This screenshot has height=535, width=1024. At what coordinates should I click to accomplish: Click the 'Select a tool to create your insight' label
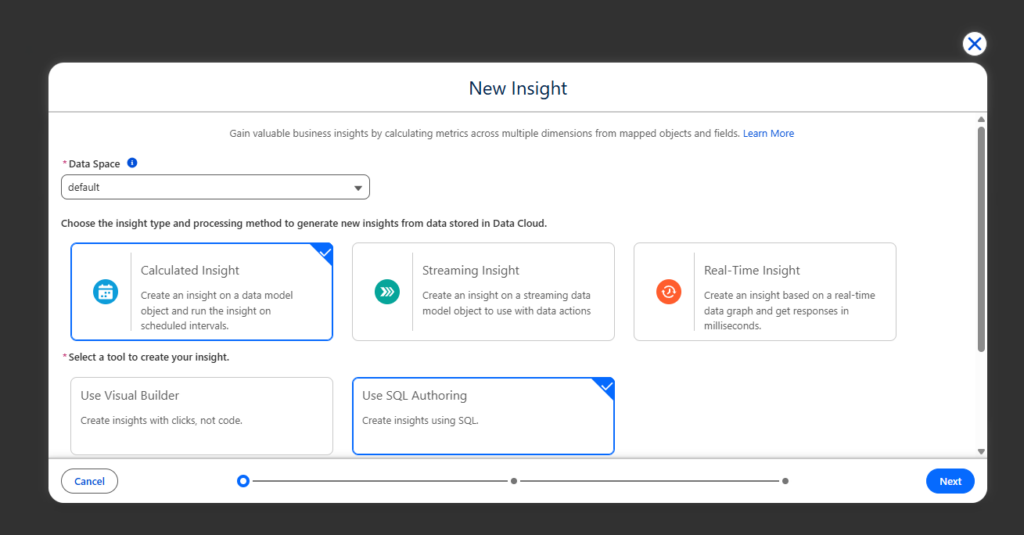point(149,357)
